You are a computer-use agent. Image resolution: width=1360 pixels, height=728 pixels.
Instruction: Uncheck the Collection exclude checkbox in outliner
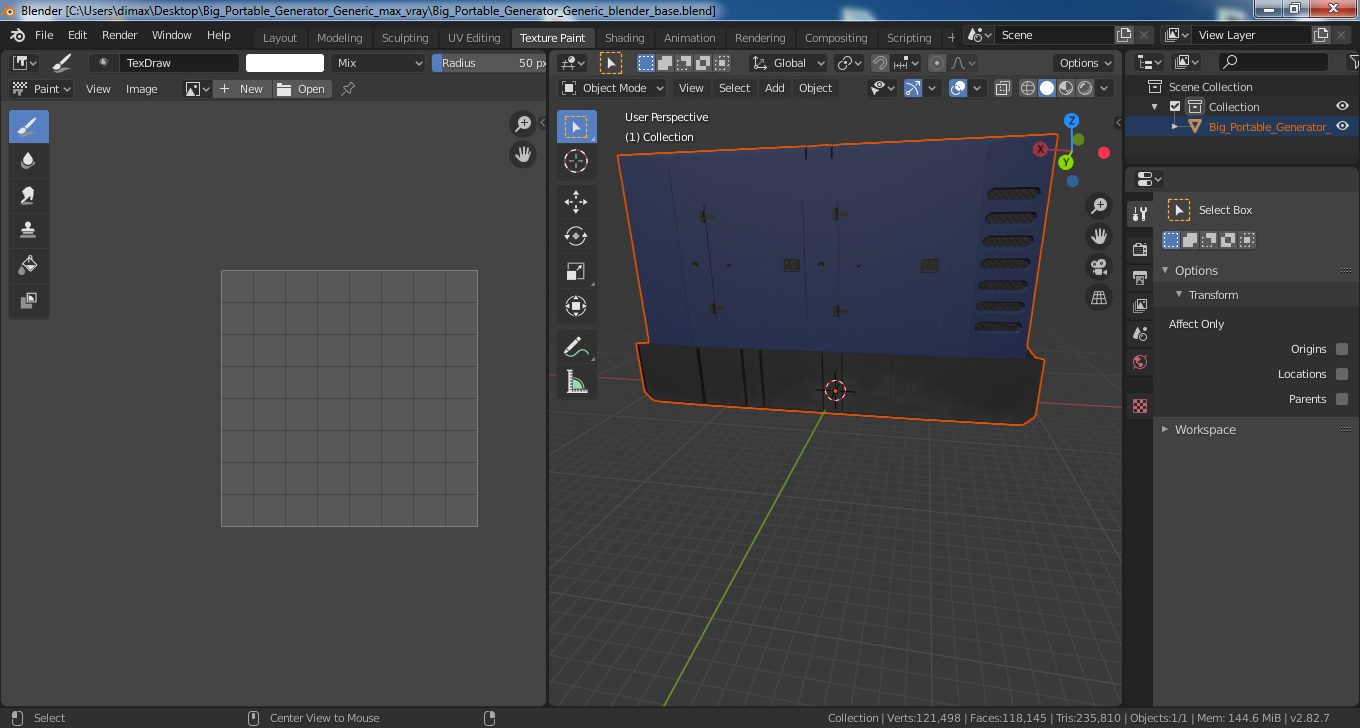(x=1175, y=107)
